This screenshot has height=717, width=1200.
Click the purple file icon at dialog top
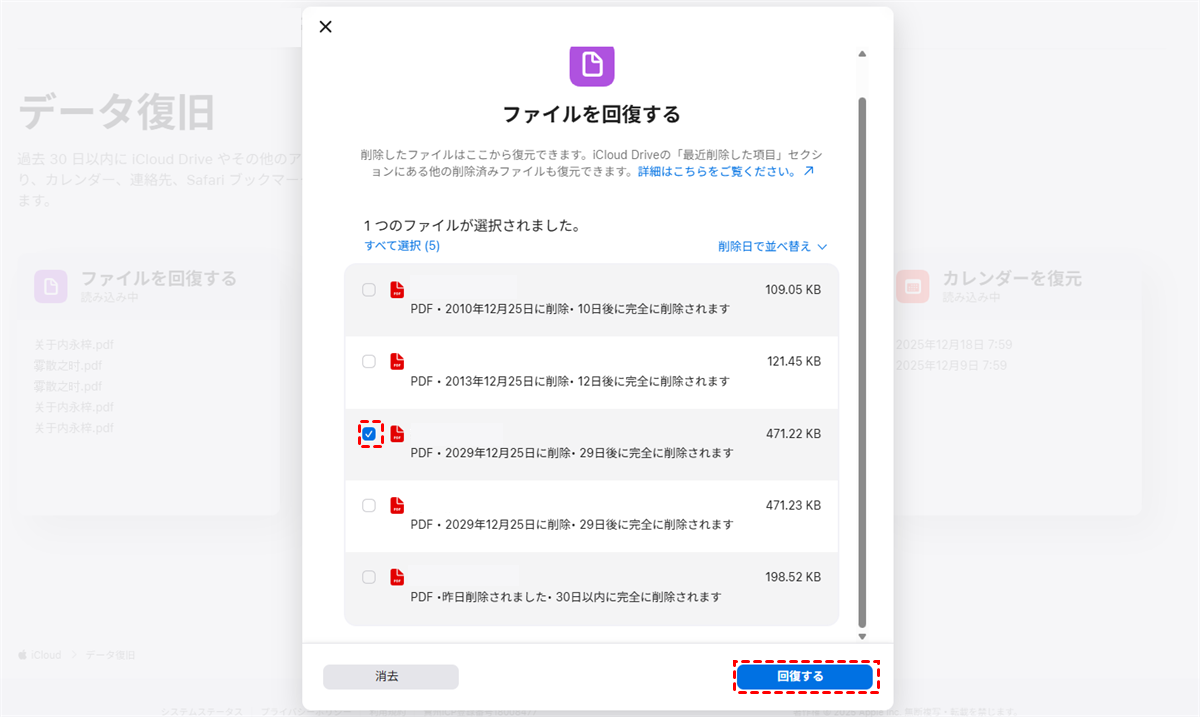click(592, 66)
